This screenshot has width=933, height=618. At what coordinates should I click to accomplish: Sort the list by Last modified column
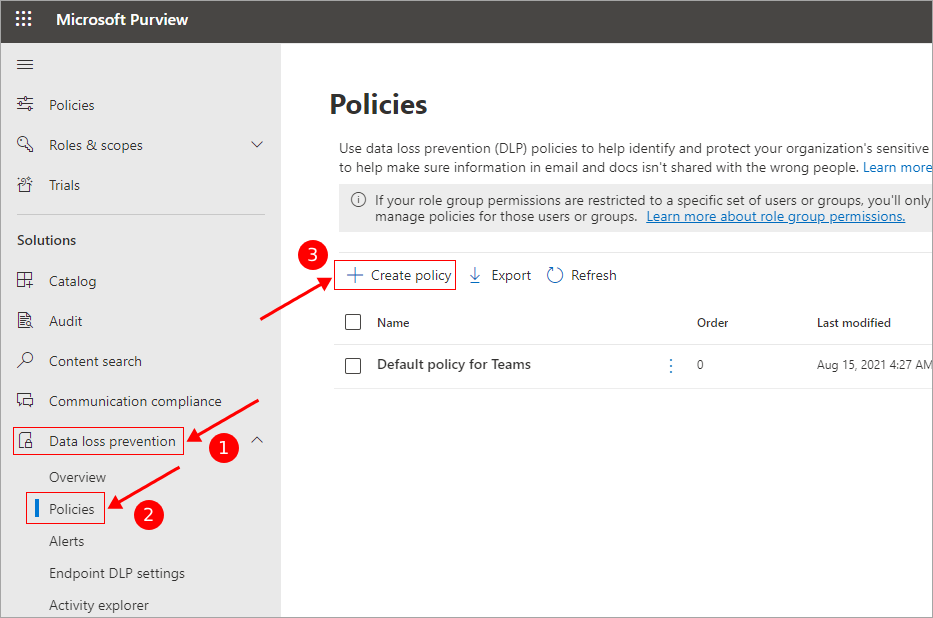point(853,323)
